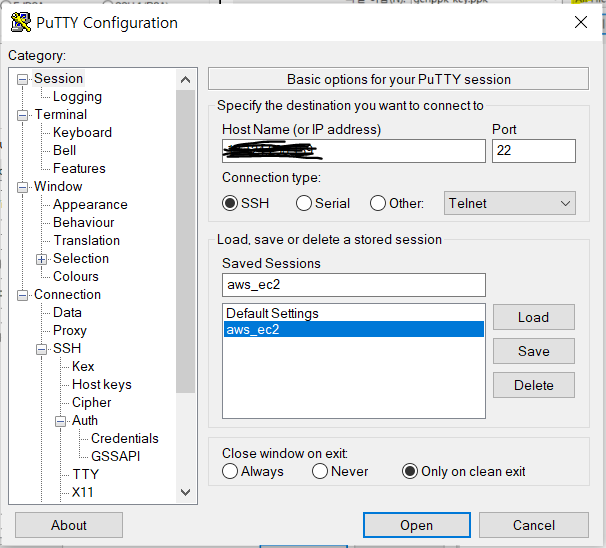Click the Saved Sessions name field
Viewport: 606px width, 548px height.
pos(354,285)
